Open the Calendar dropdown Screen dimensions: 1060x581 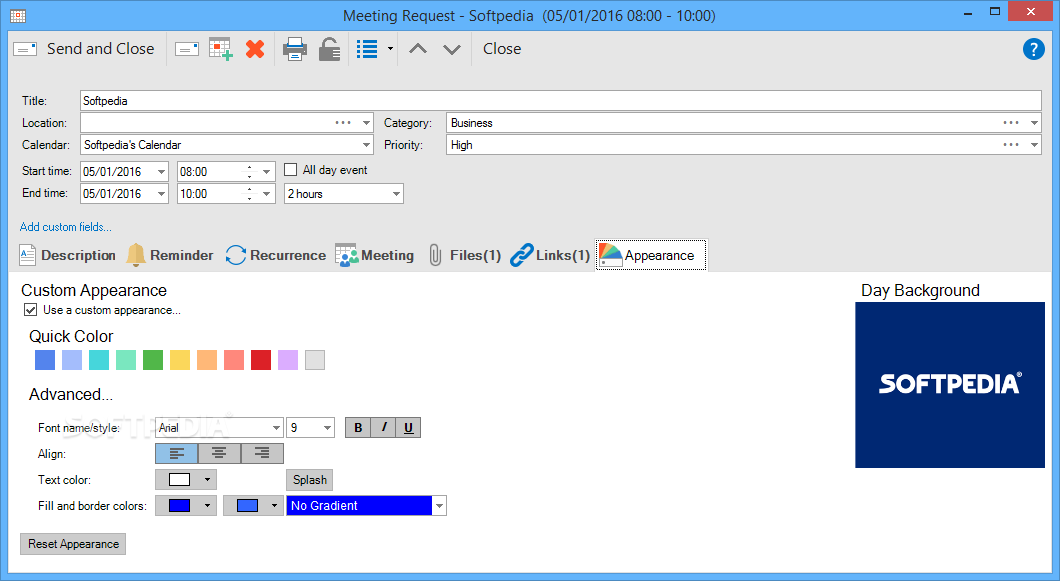(x=366, y=145)
